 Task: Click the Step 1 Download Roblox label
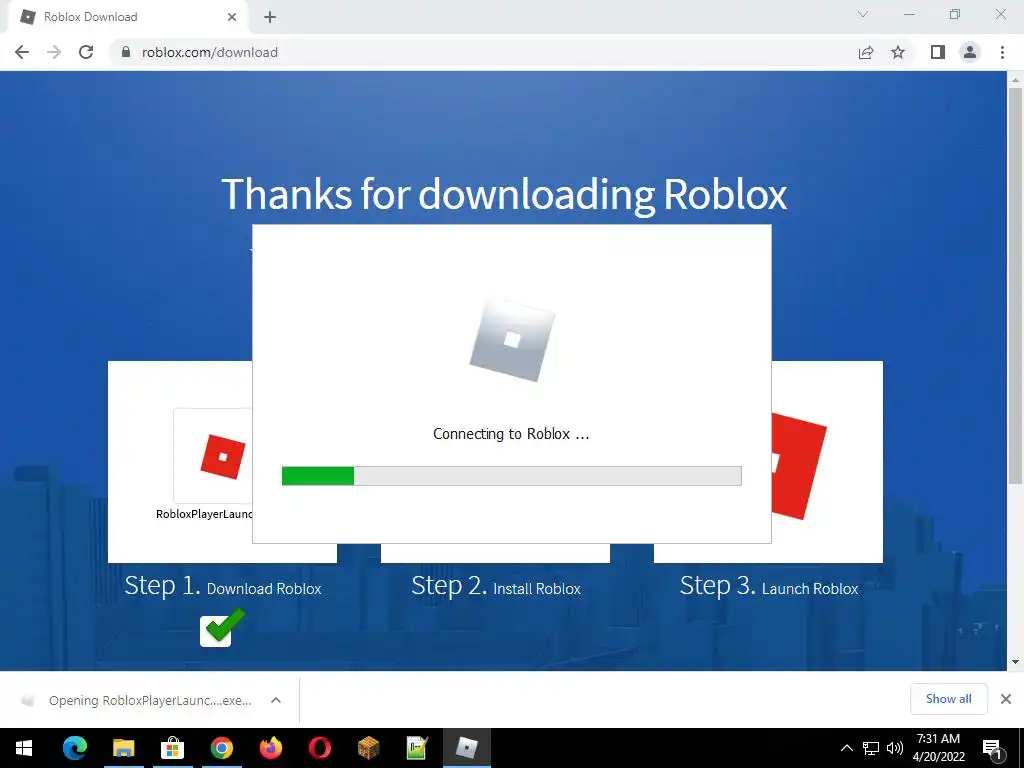click(x=223, y=586)
